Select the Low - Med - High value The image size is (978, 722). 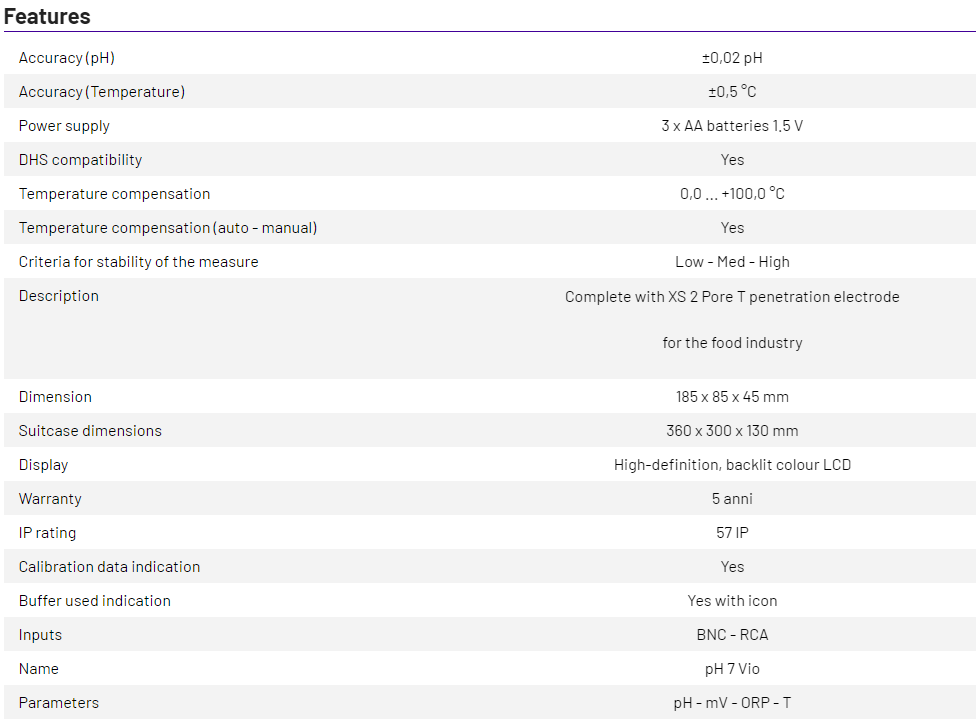point(732,262)
